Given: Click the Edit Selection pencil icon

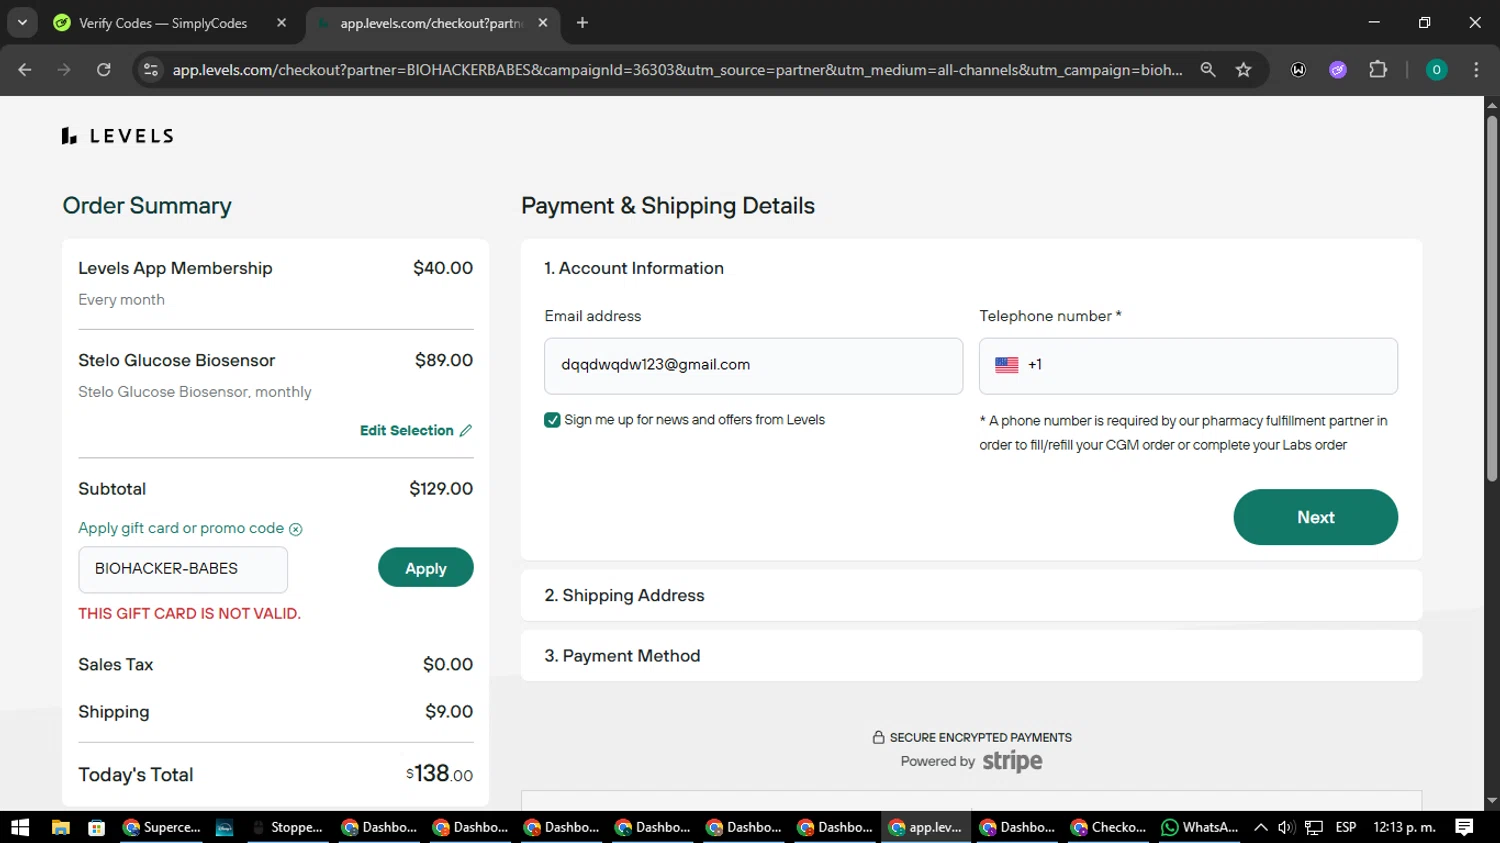Looking at the screenshot, I should coord(466,430).
